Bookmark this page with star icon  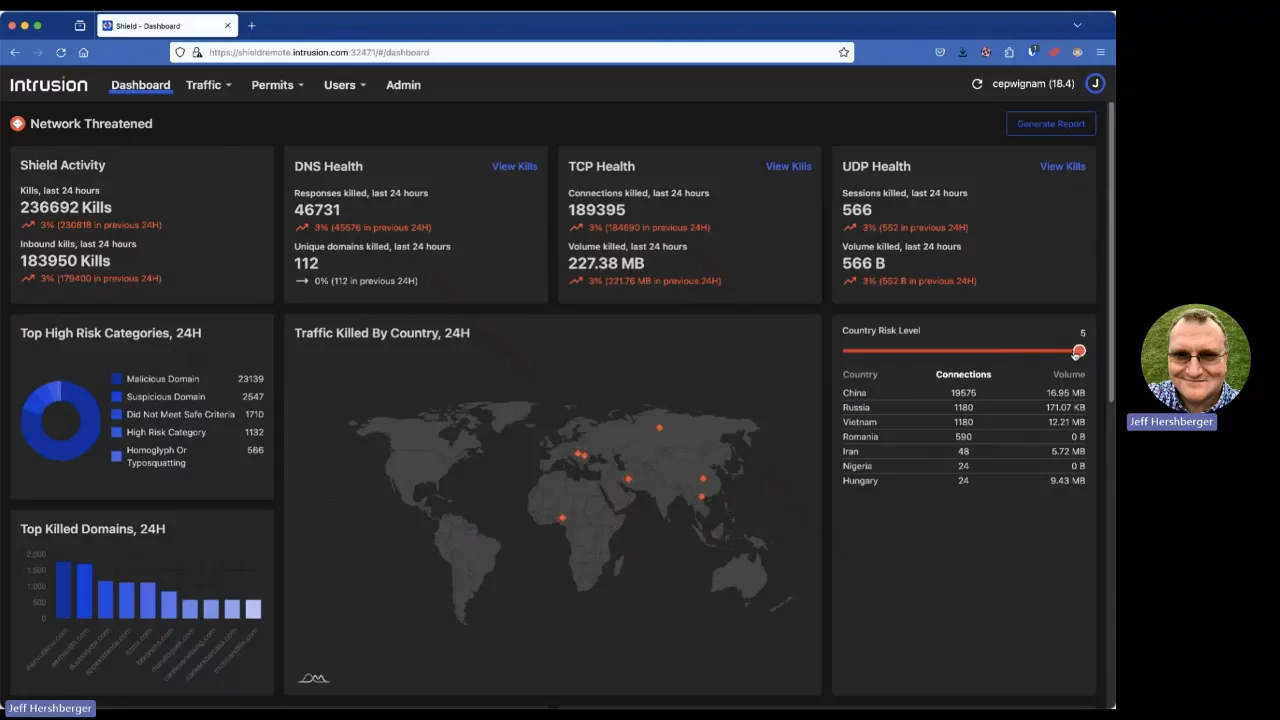click(x=844, y=52)
